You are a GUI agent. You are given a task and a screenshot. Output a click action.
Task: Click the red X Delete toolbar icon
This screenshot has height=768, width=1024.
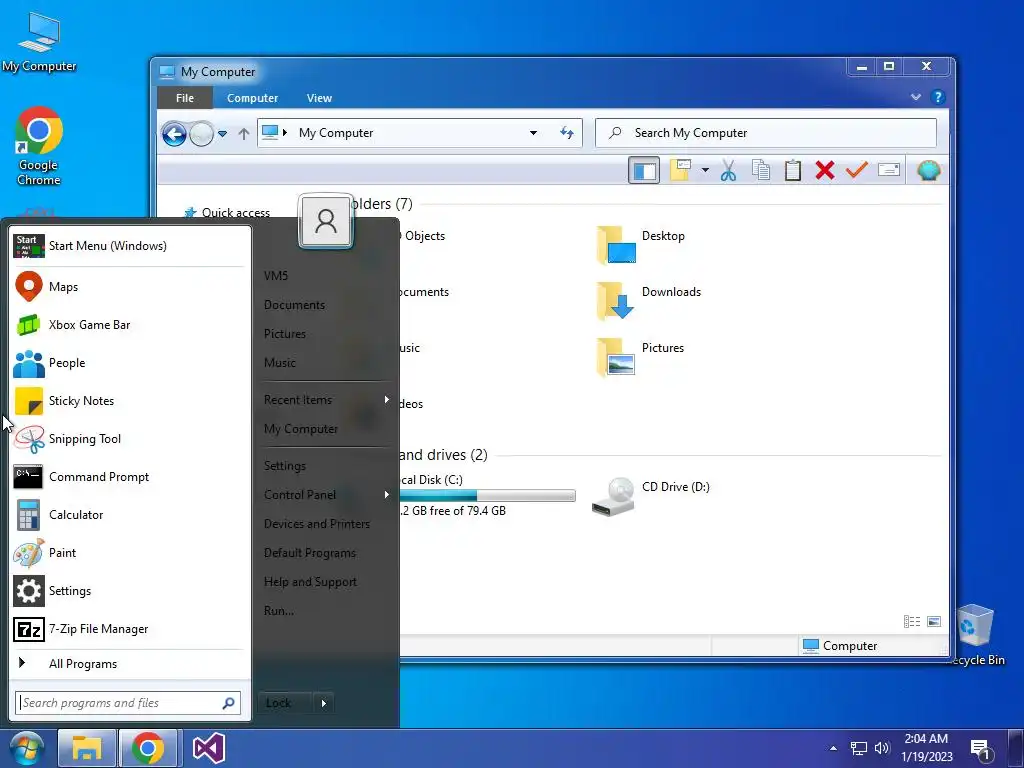(825, 170)
